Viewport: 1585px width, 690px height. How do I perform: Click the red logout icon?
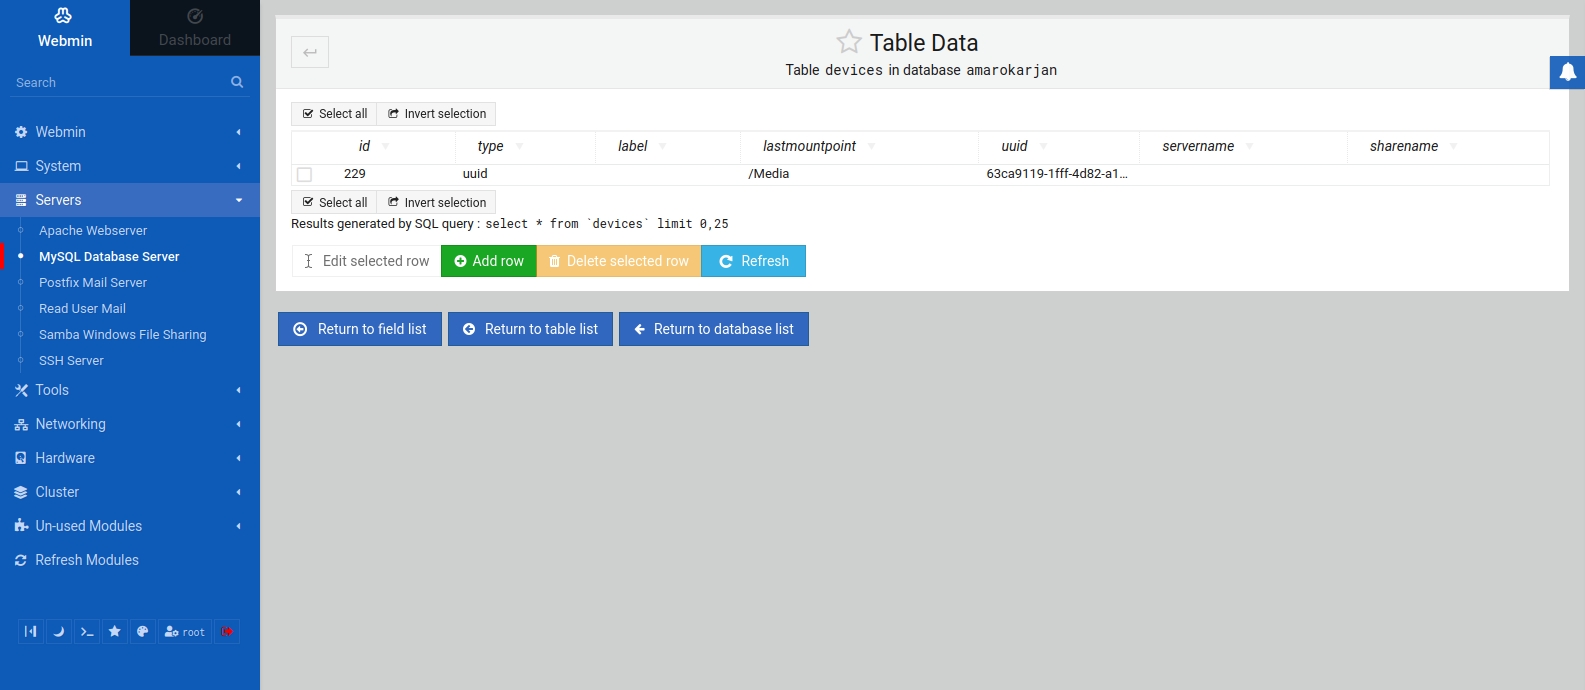point(227,631)
